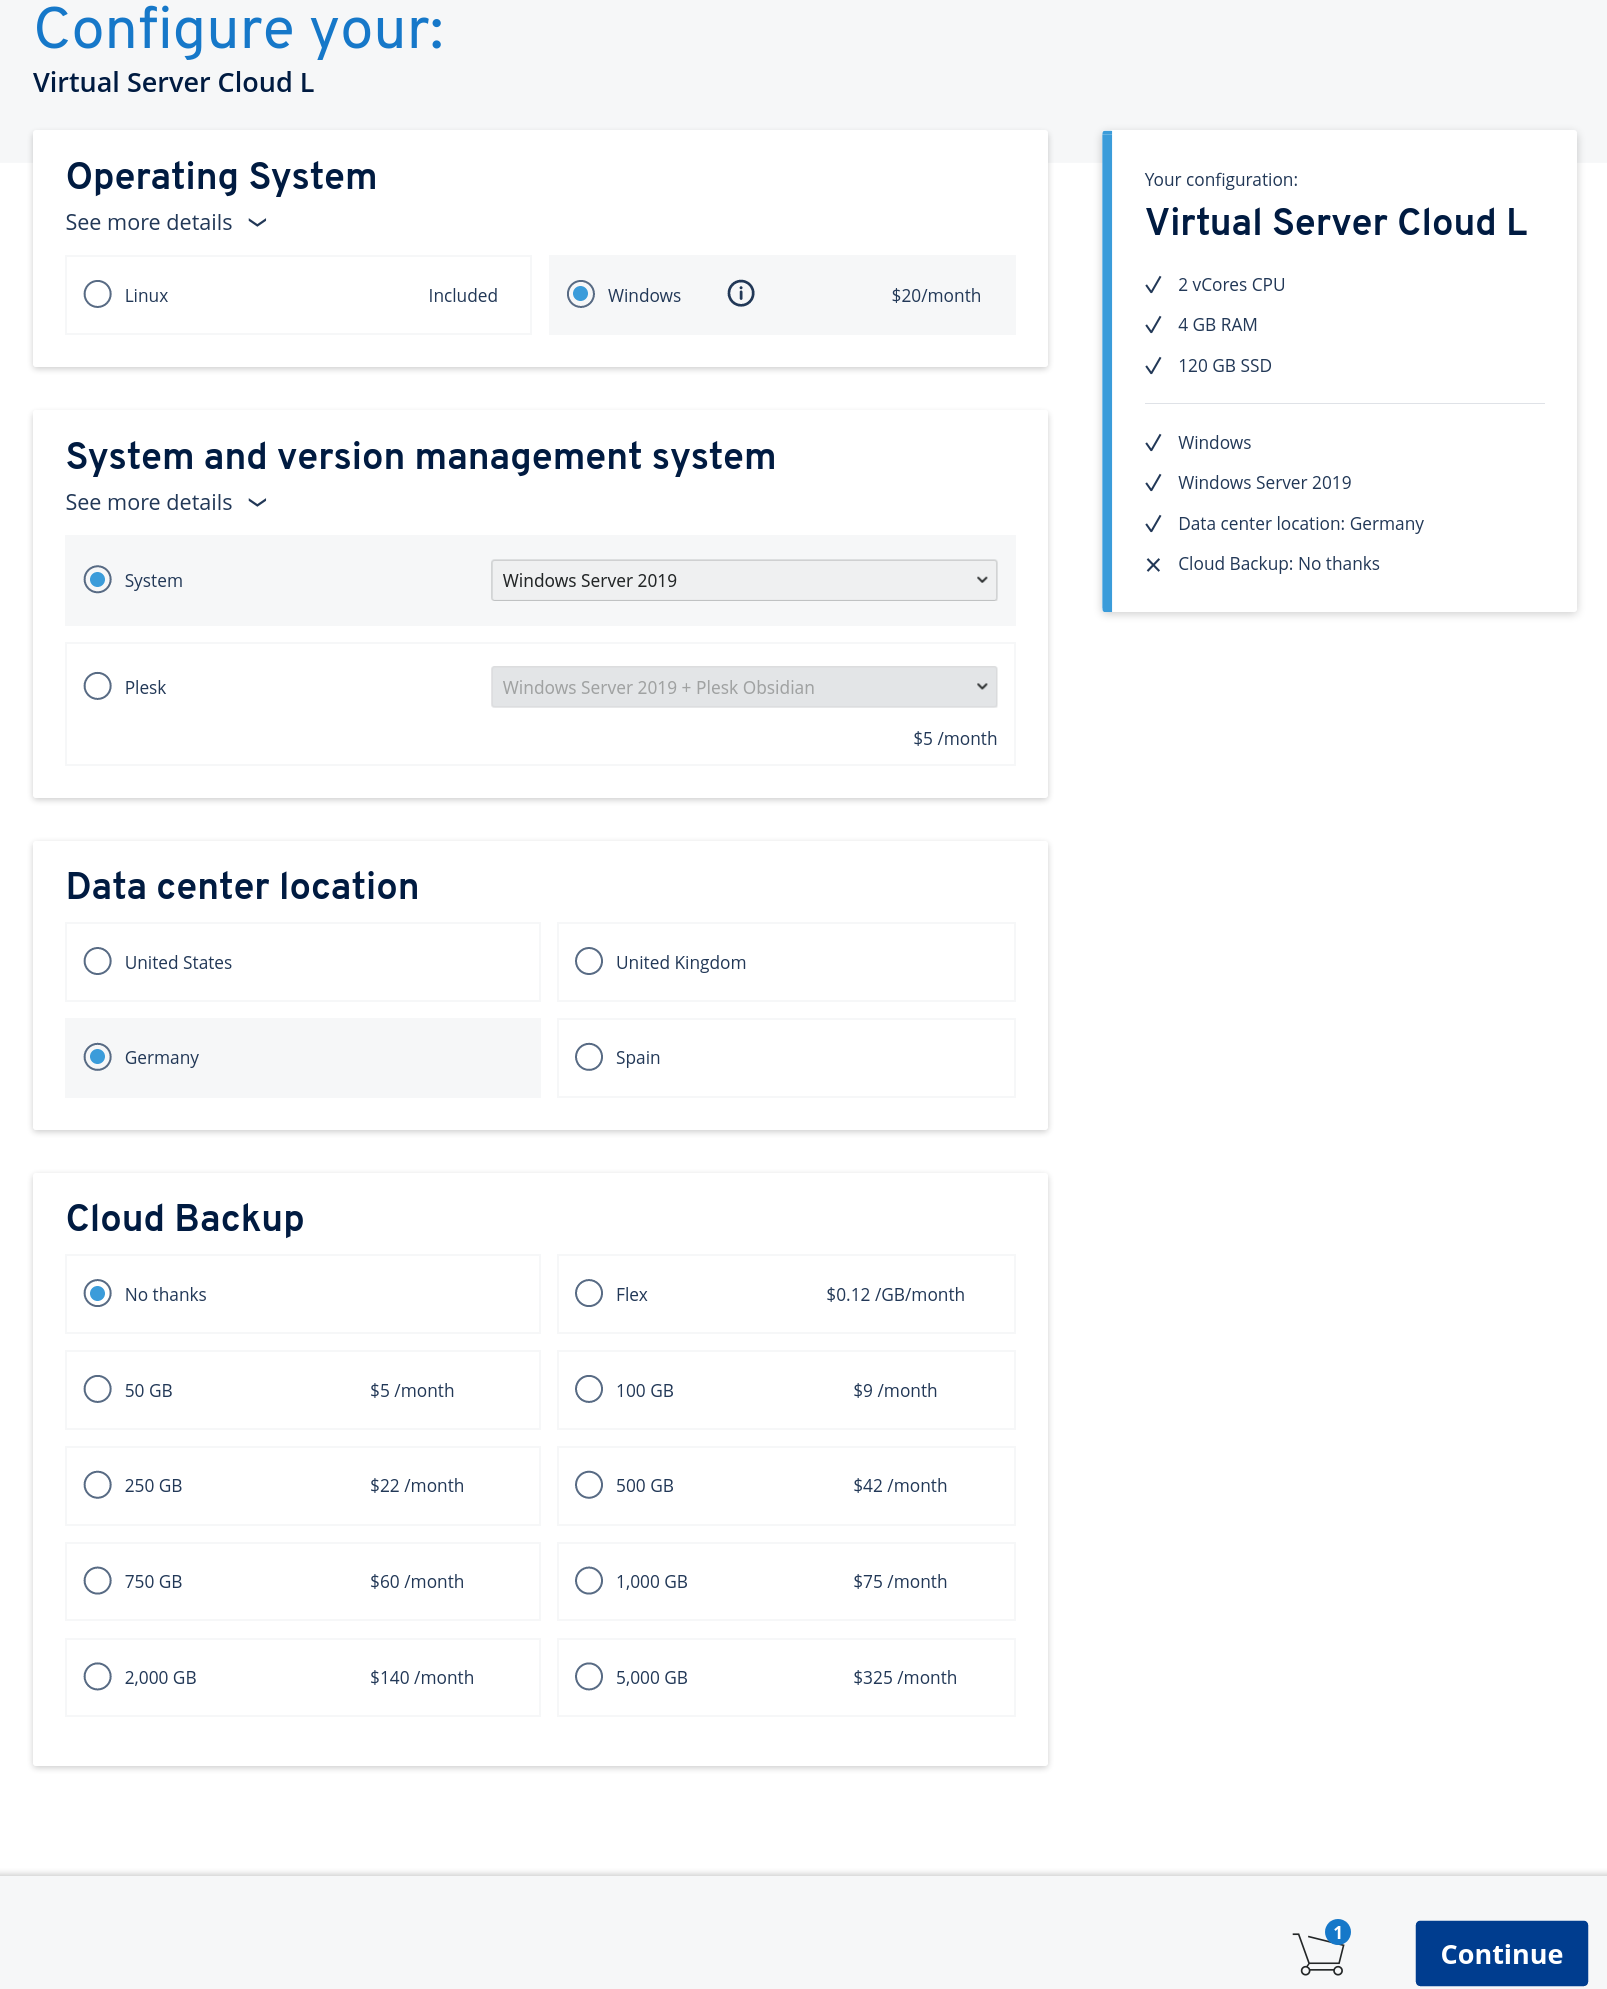This screenshot has width=1607, height=1989.
Task: Click the $5 /month Plesk price
Action: pyautogui.click(x=955, y=739)
